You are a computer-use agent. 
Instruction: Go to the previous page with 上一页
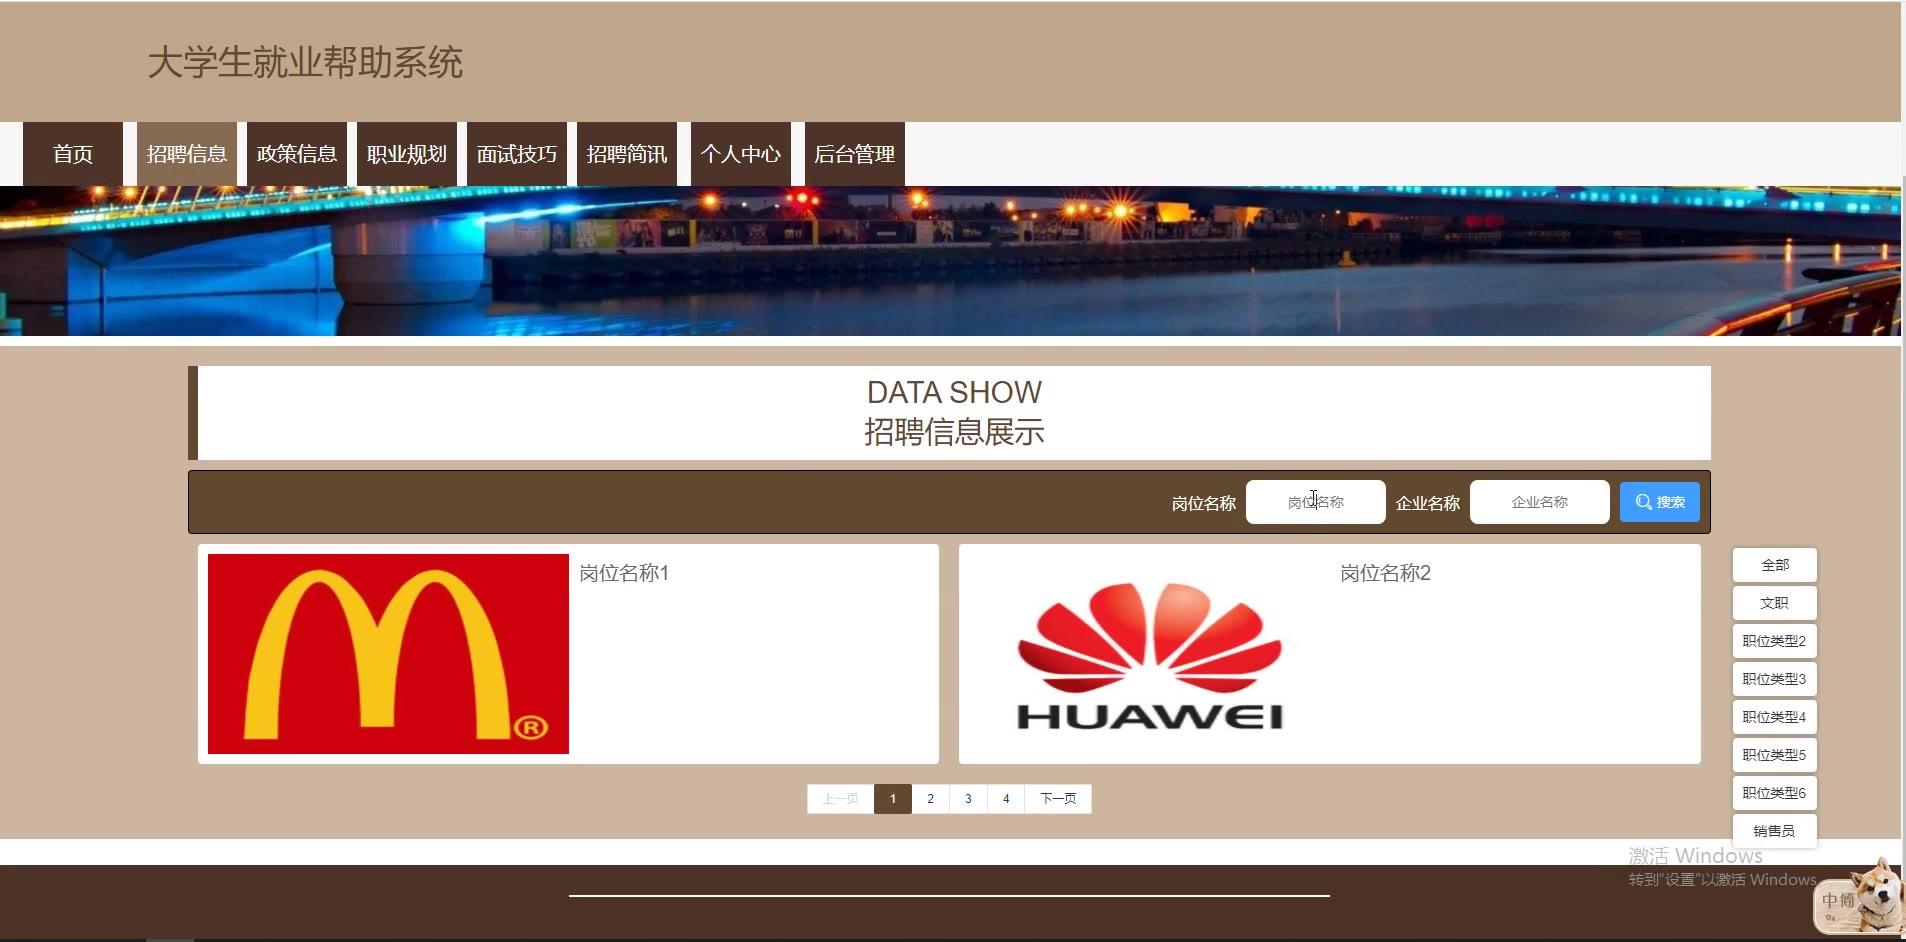(x=840, y=799)
